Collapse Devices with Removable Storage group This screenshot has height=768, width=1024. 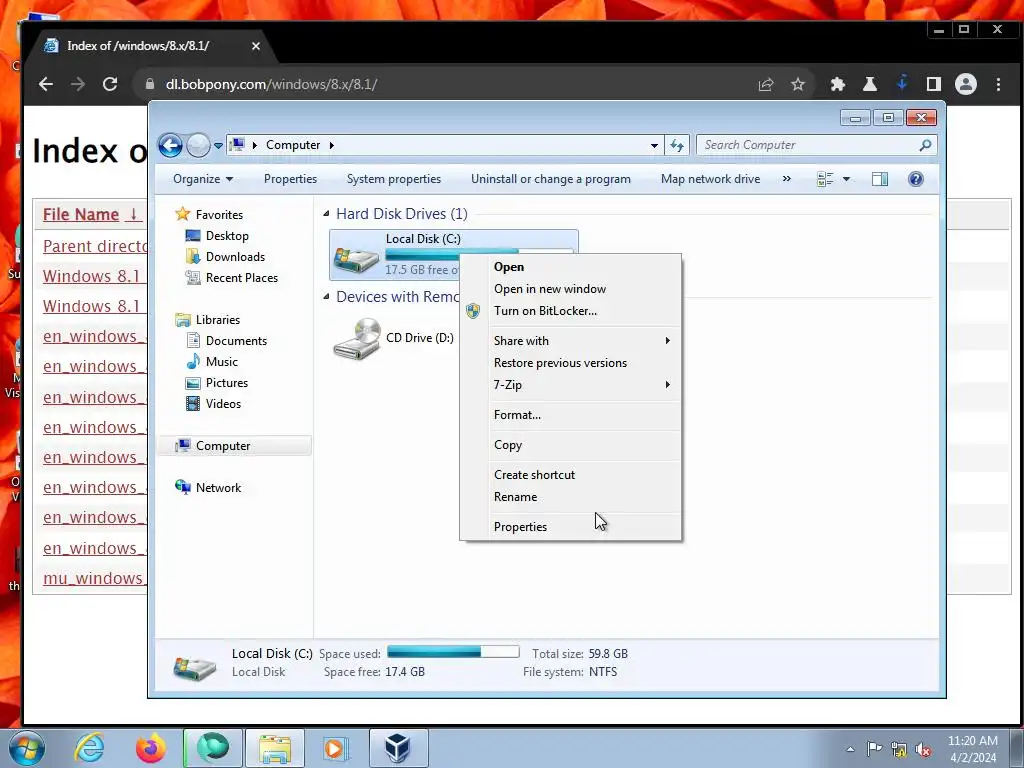pyautogui.click(x=326, y=296)
